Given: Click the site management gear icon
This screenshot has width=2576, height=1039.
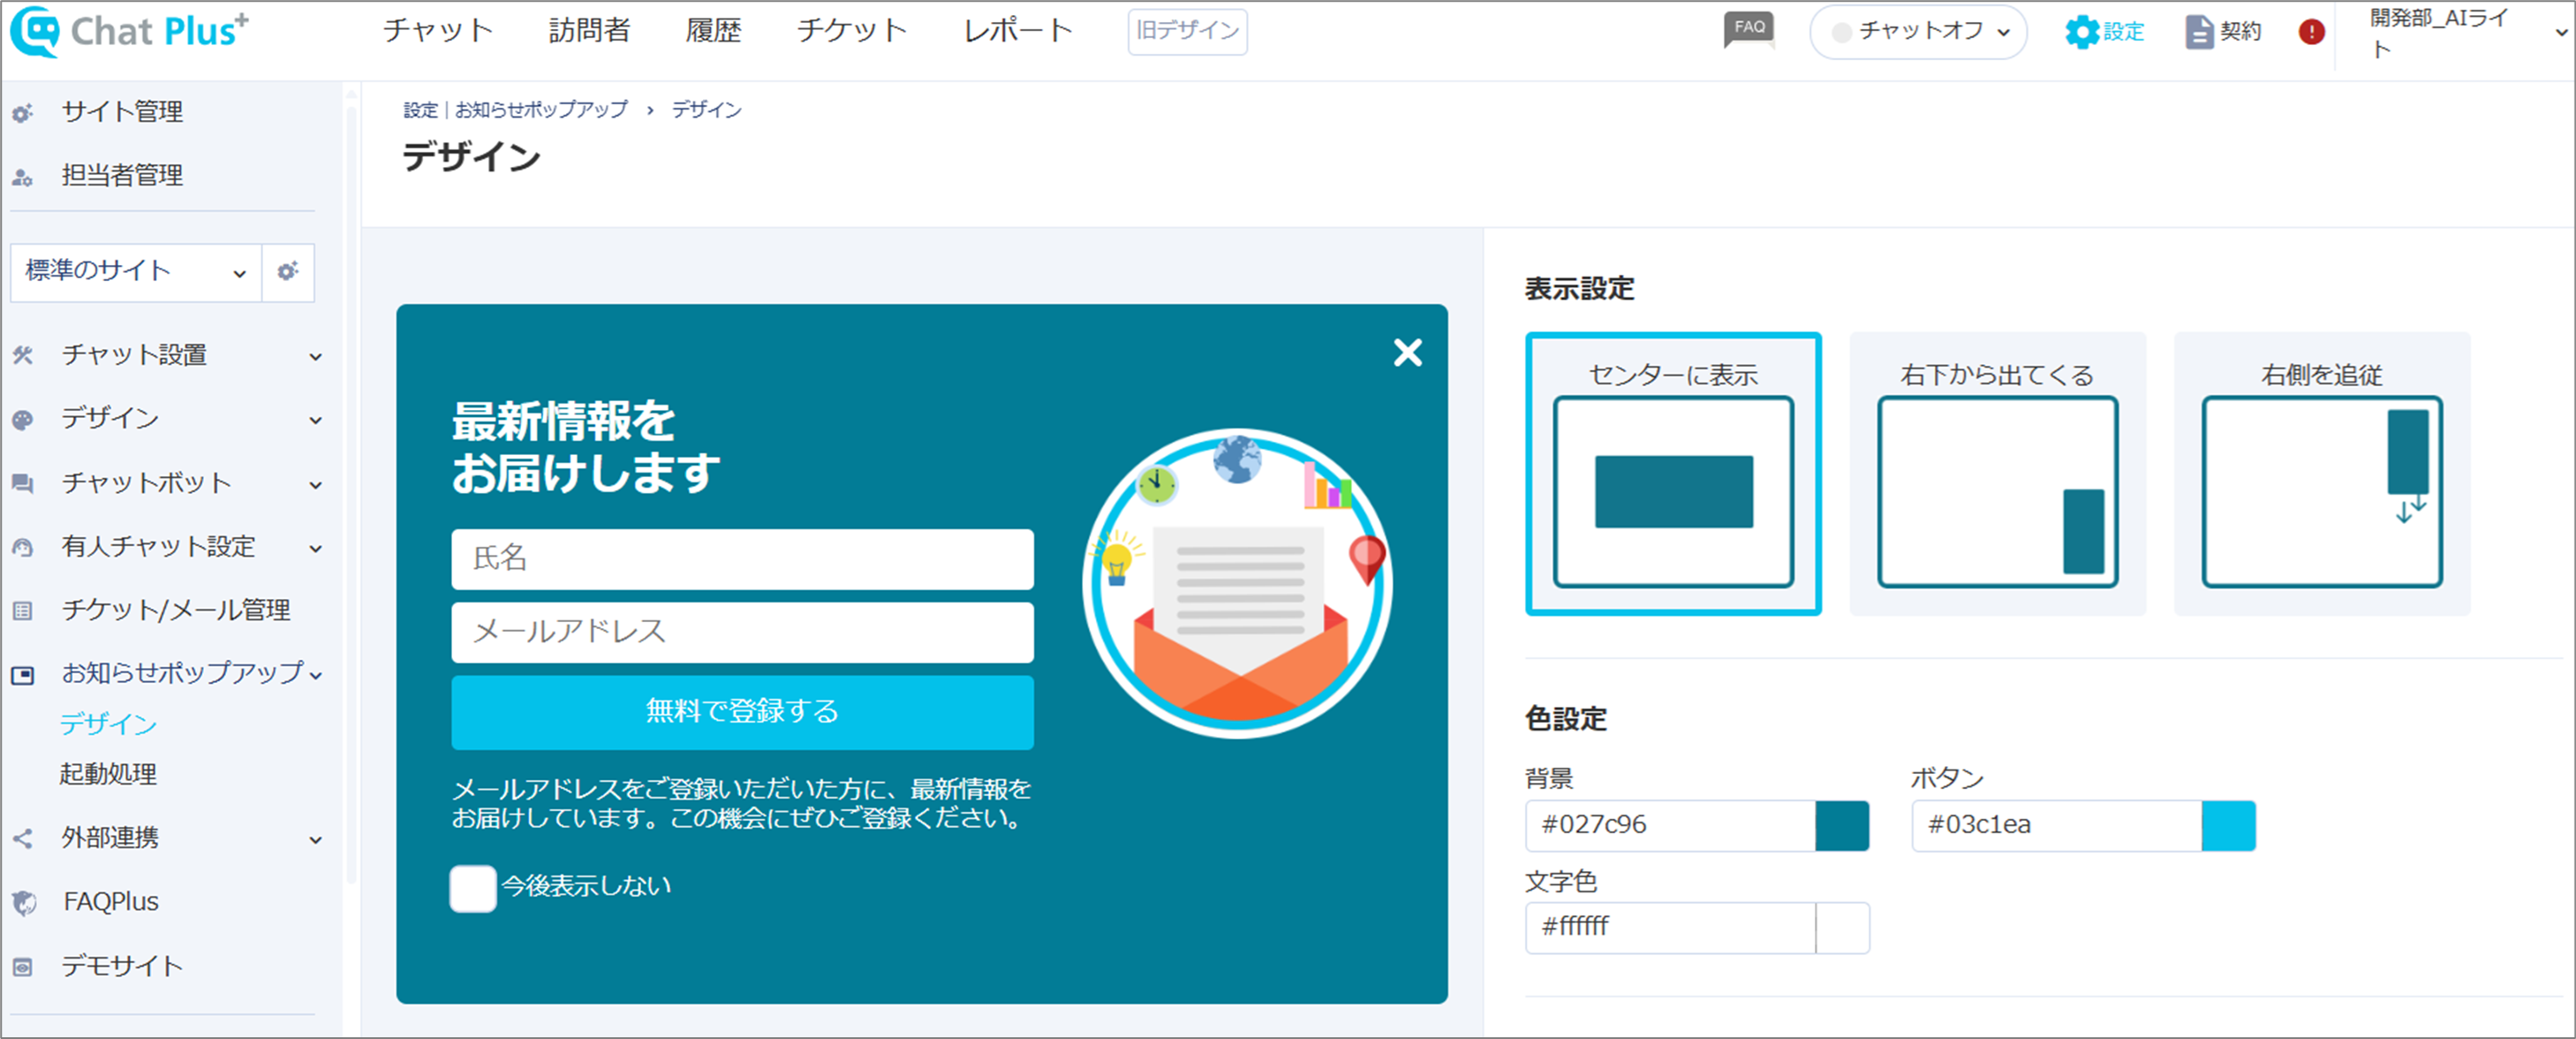Looking at the screenshot, I should pyautogui.click(x=23, y=113).
